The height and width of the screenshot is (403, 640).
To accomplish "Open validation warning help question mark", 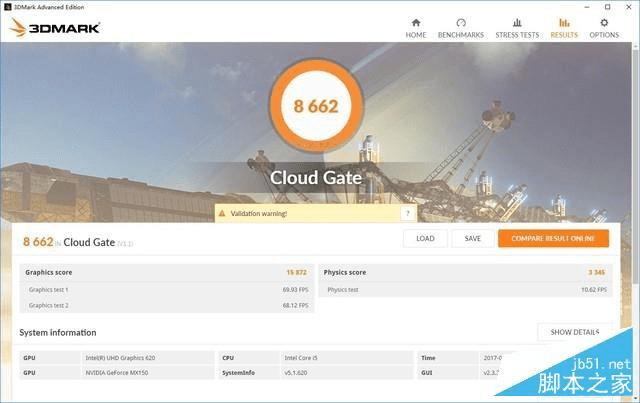I will (407, 213).
